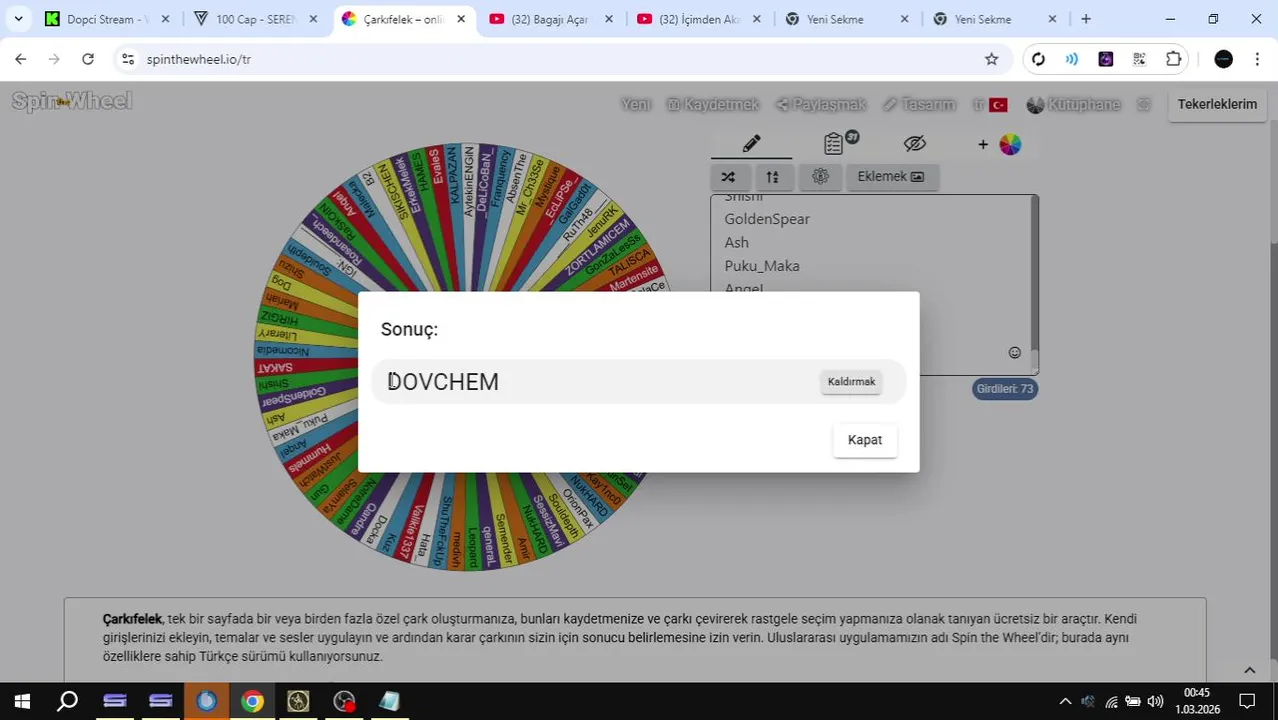
Task: Open the Tasarım design menu
Action: click(x=918, y=104)
